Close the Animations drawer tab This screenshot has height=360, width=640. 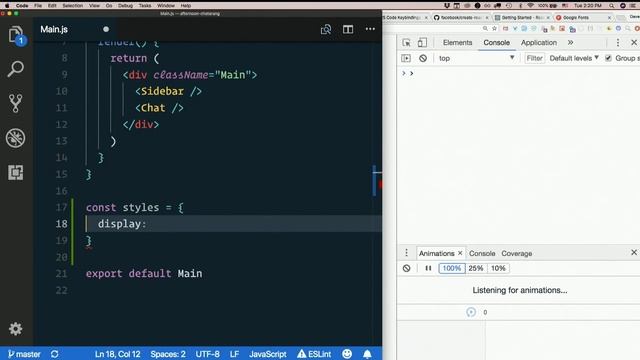click(460, 253)
